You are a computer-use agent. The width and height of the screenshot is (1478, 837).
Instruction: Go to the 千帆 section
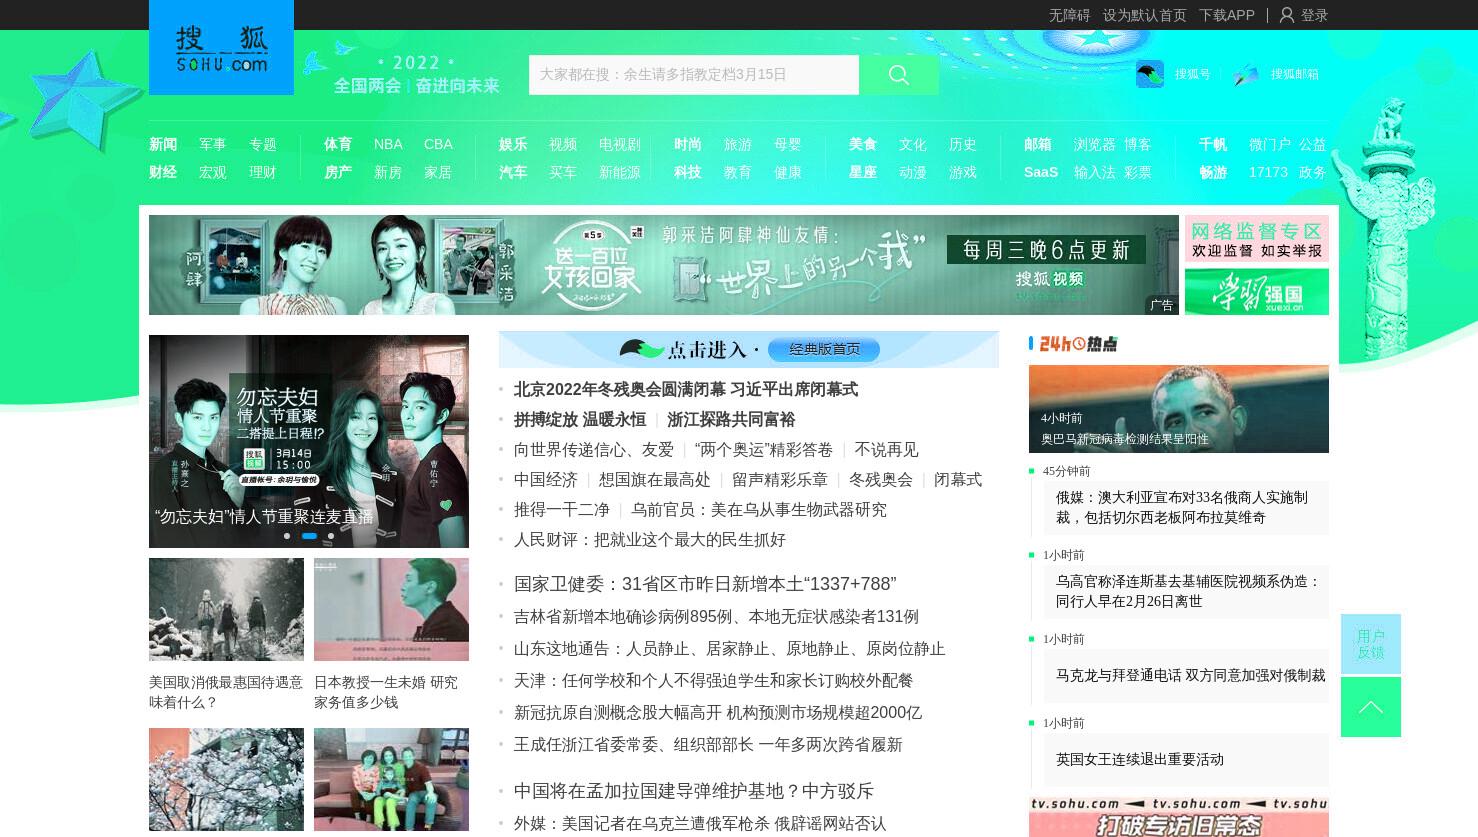(1213, 144)
